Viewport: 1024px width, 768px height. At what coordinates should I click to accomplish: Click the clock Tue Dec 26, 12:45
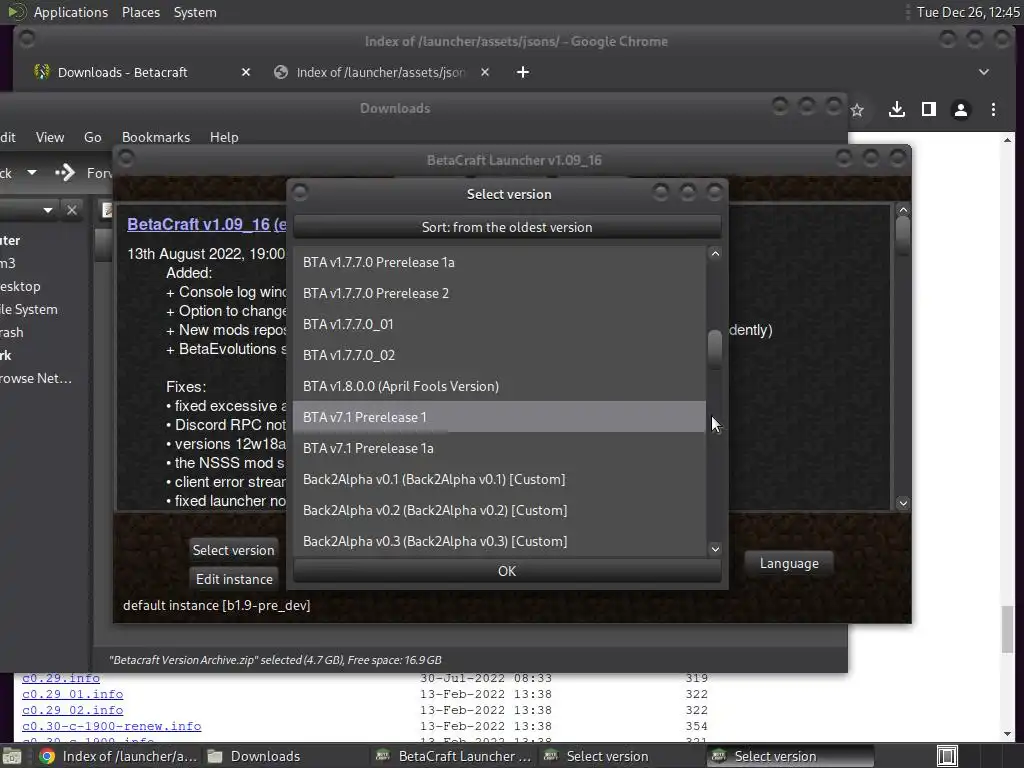(x=968, y=12)
